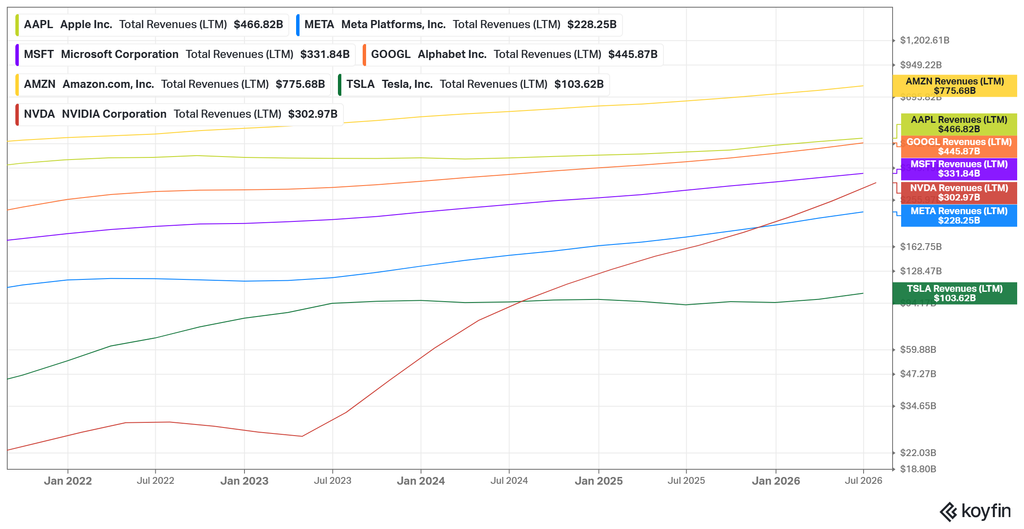
Task: Click the Jul 2026 date label
Action: 863,481
